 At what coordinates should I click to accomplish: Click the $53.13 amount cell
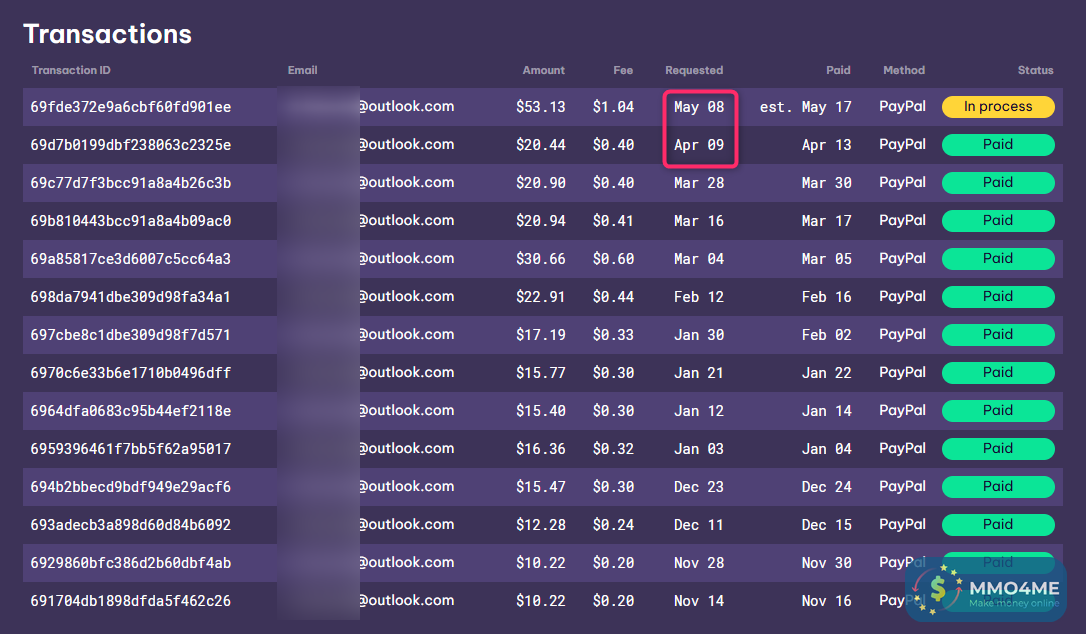point(540,107)
